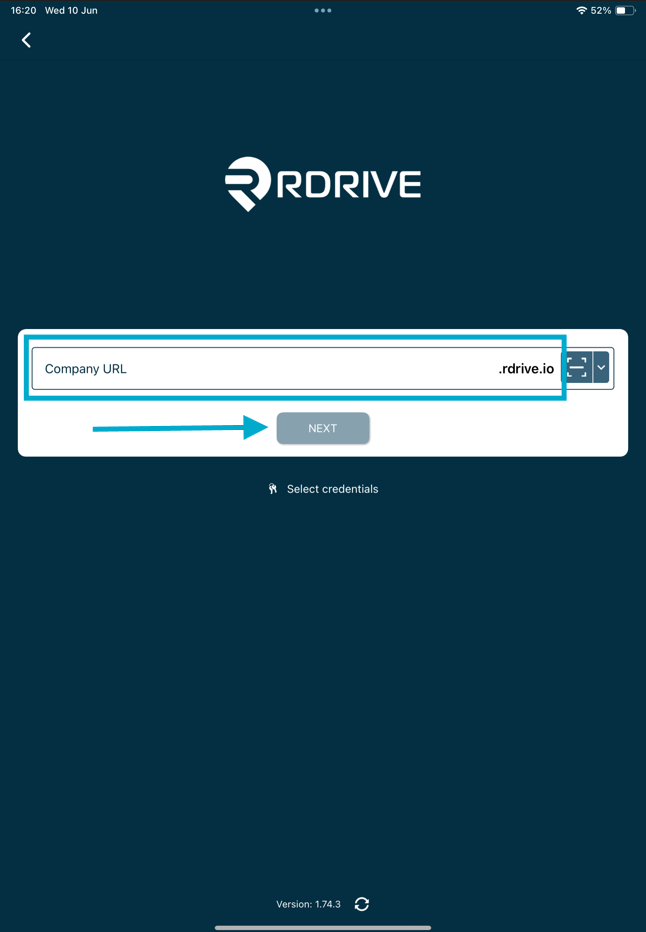The width and height of the screenshot is (646, 932).
Task: Open the QR scan icon button
Action: tap(576, 367)
